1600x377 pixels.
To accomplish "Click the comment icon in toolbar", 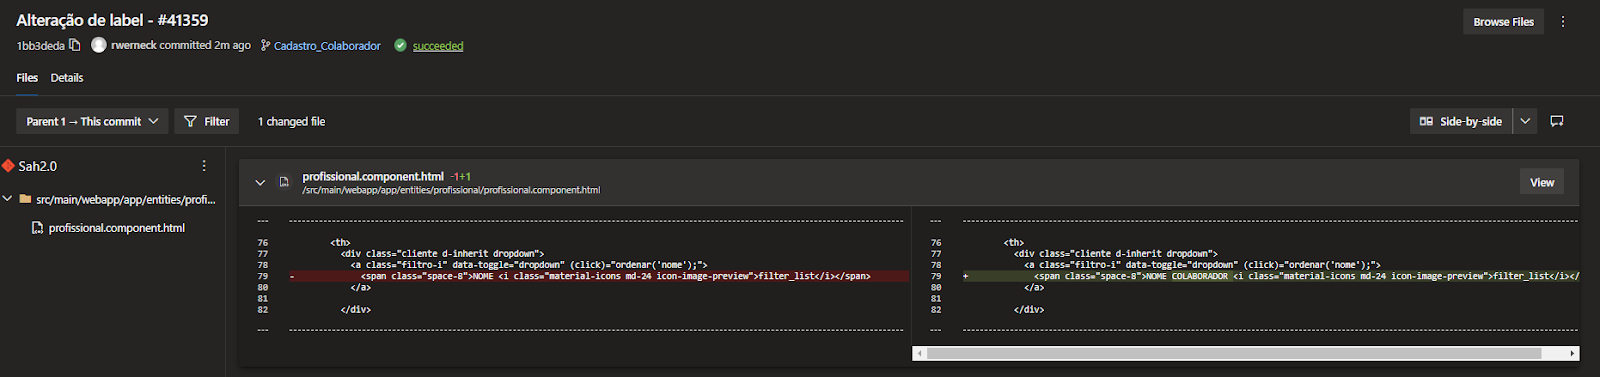I will pyautogui.click(x=1557, y=121).
